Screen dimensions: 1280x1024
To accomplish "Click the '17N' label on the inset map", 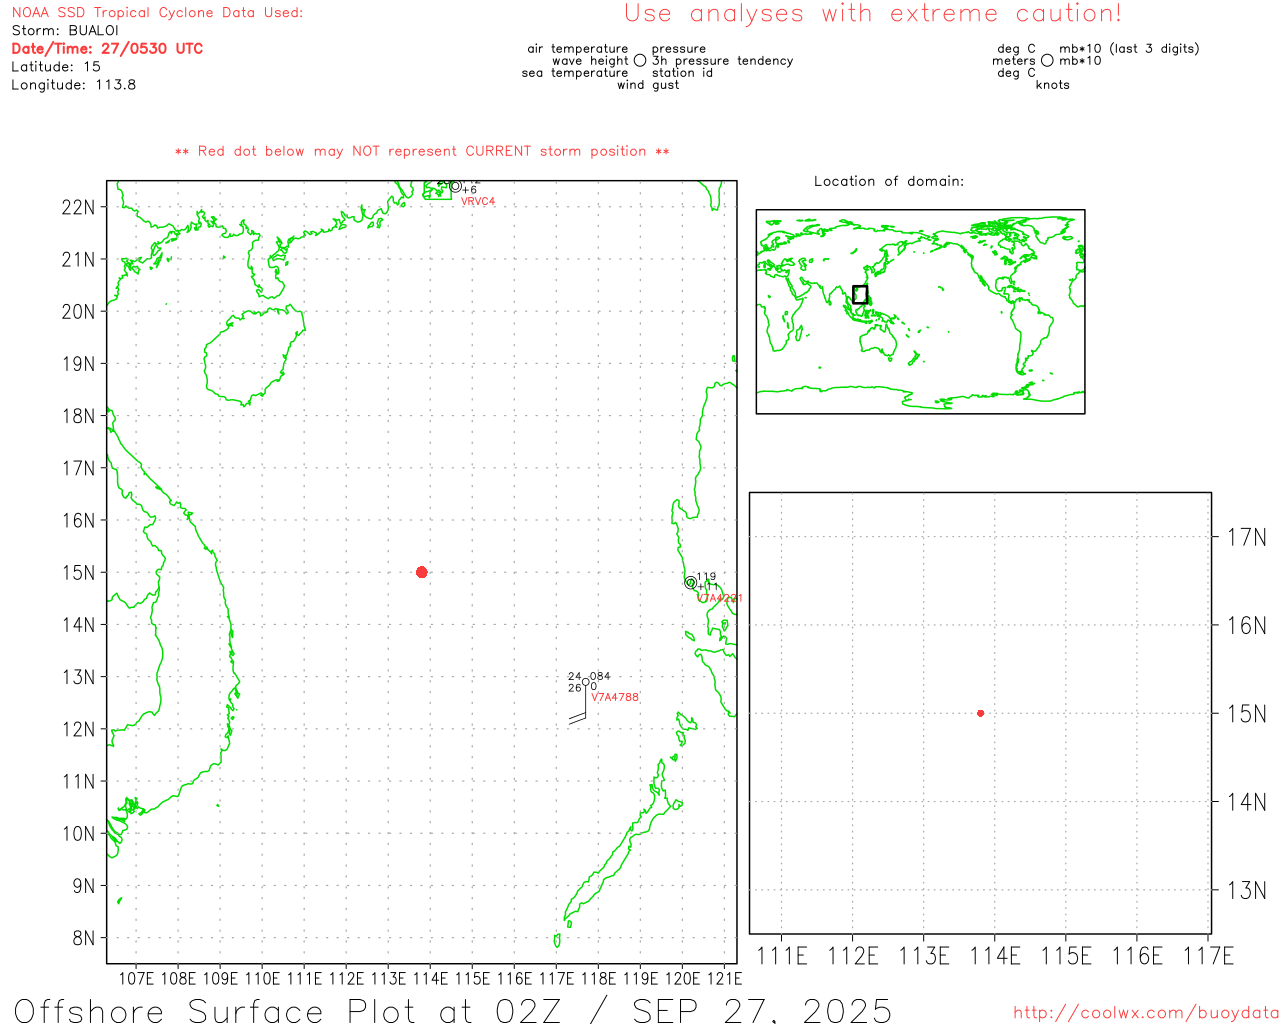I will [1246, 538].
